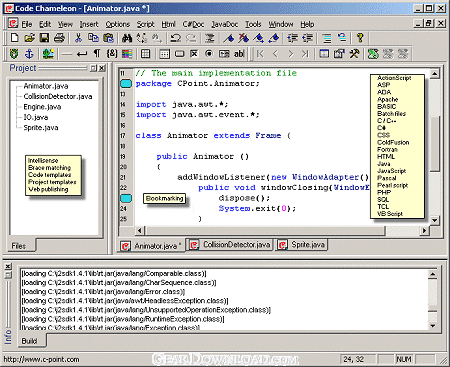Screen dimensions: 450x367
Task: Select the Files tab in Project panel
Action: pyautogui.click(x=19, y=246)
